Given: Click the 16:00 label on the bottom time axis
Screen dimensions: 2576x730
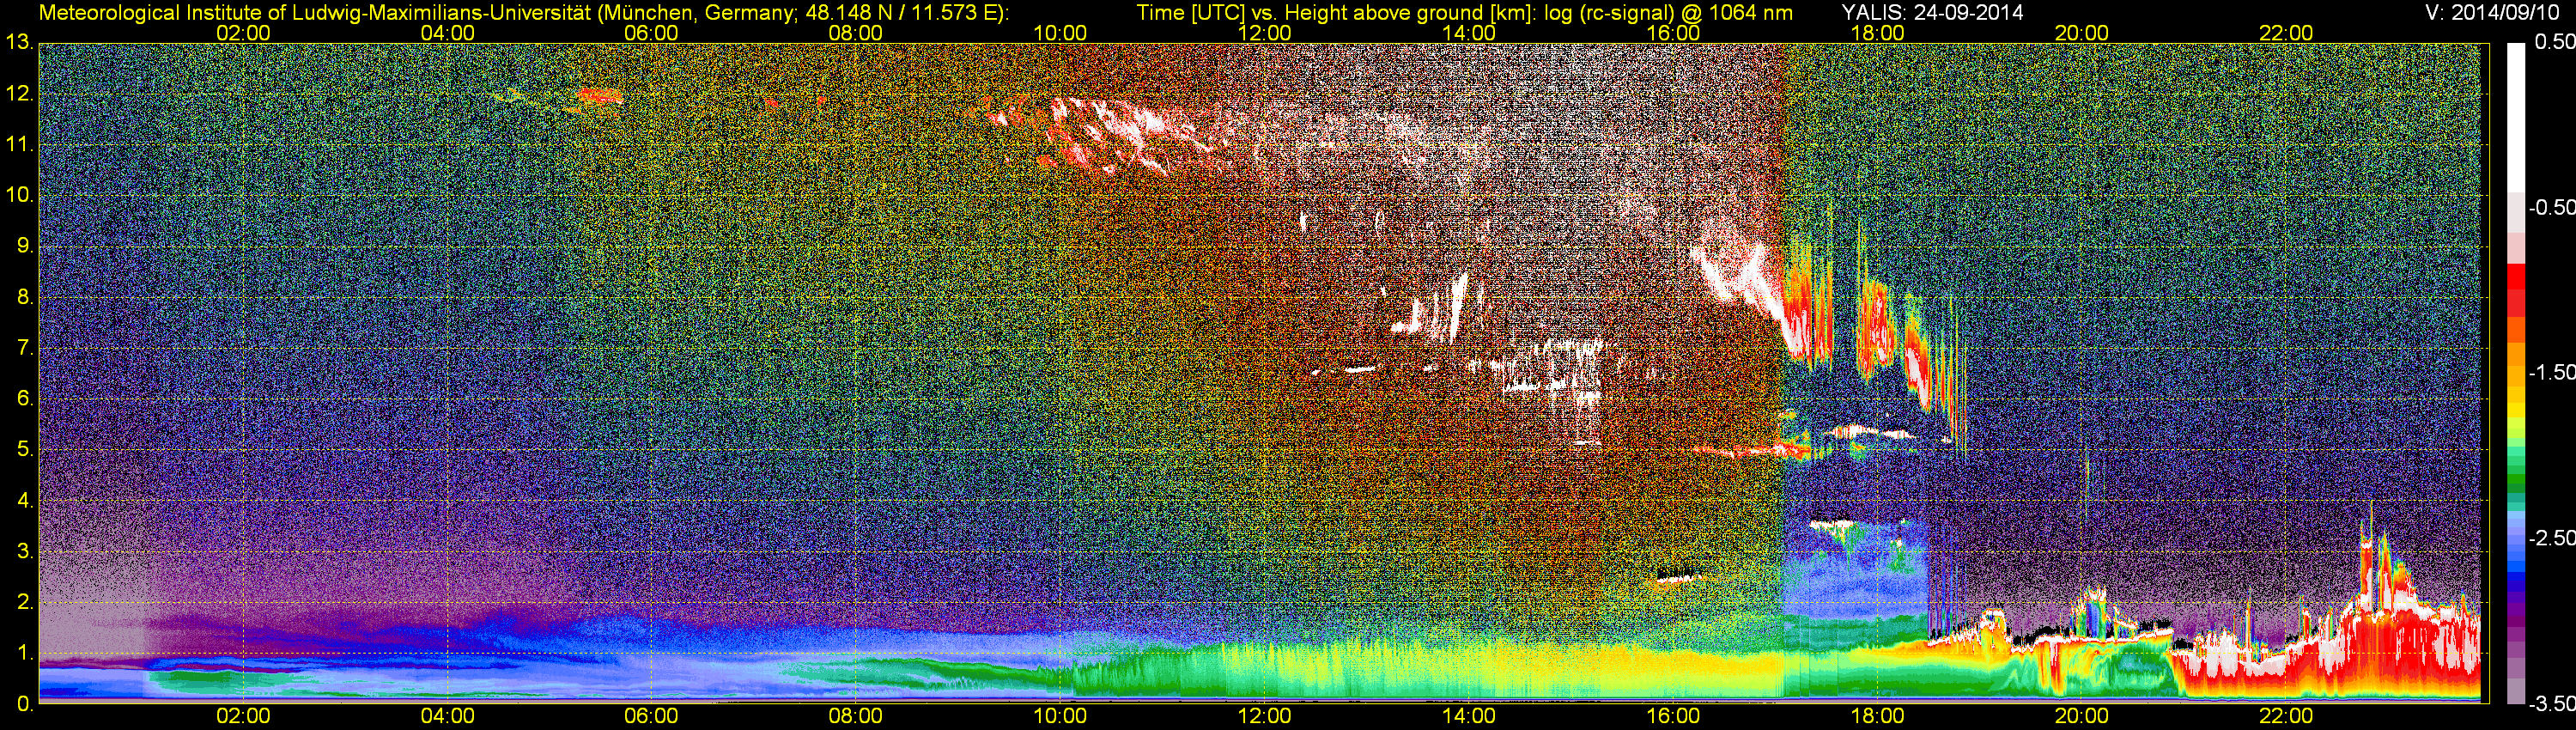Looking at the screenshot, I should point(1673,717).
